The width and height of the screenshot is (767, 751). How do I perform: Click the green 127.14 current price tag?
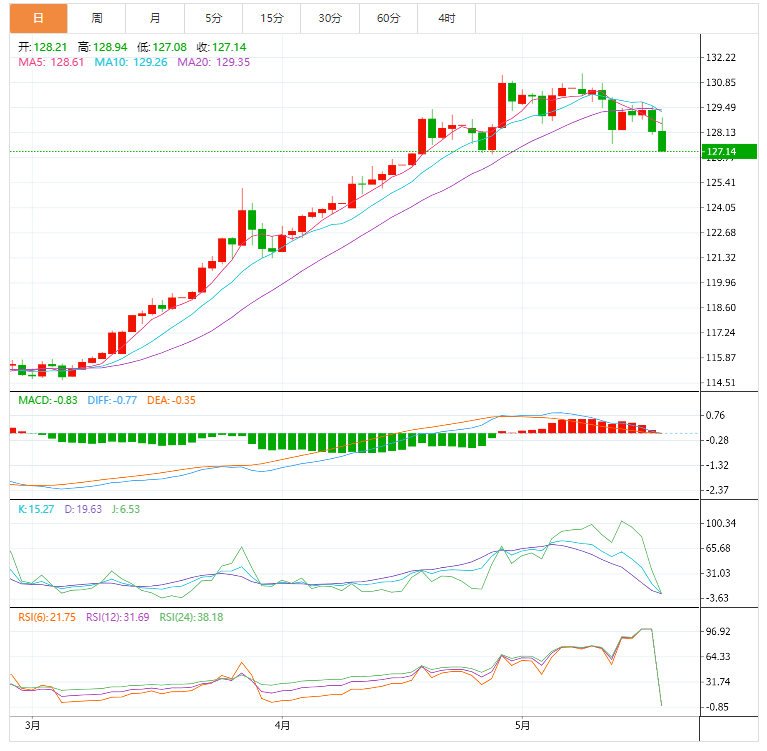(728, 152)
